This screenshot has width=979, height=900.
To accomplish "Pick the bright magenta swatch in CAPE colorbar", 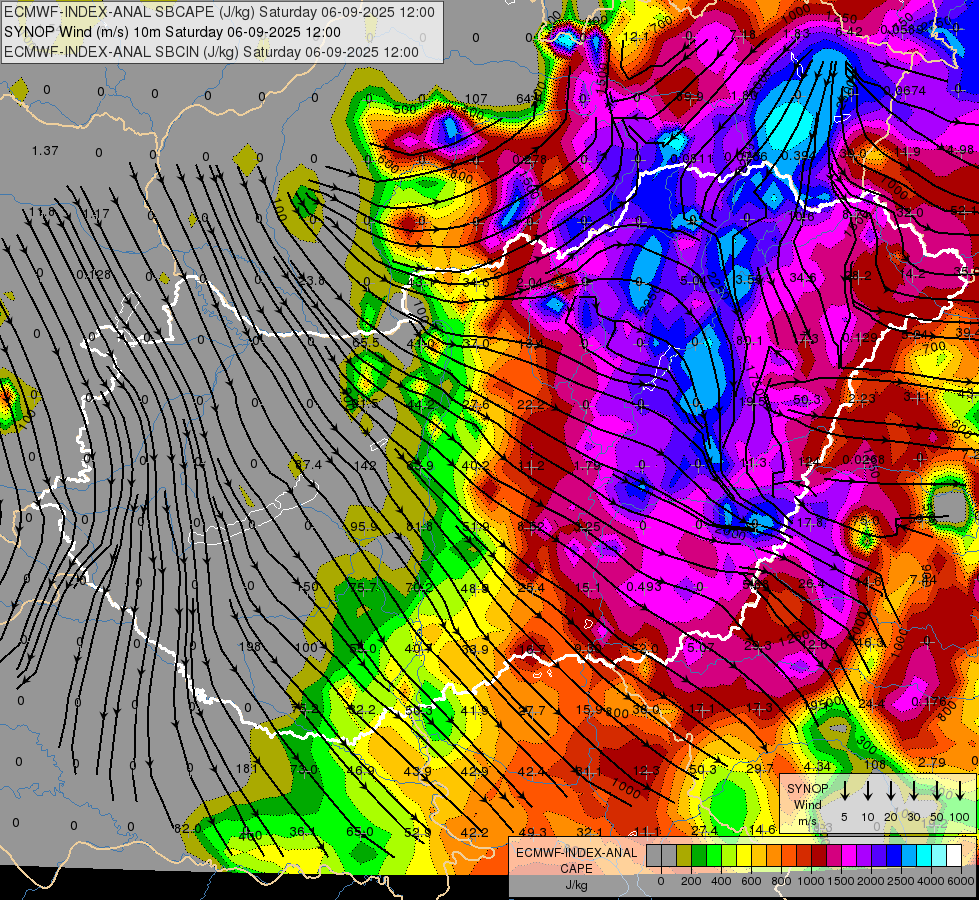I will [849, 855].
